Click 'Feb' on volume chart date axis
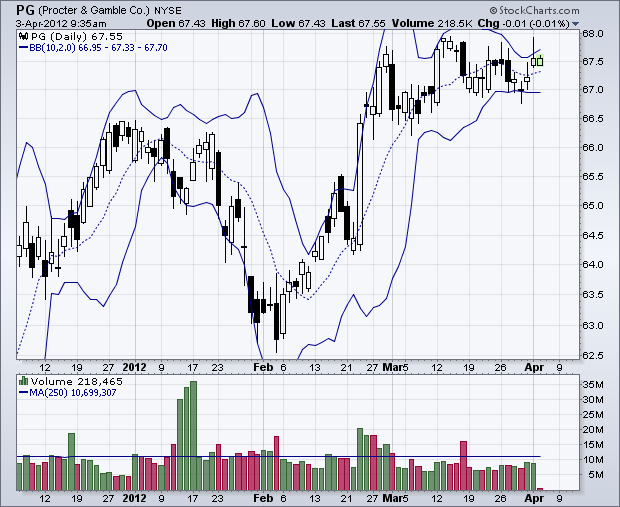 263,498
